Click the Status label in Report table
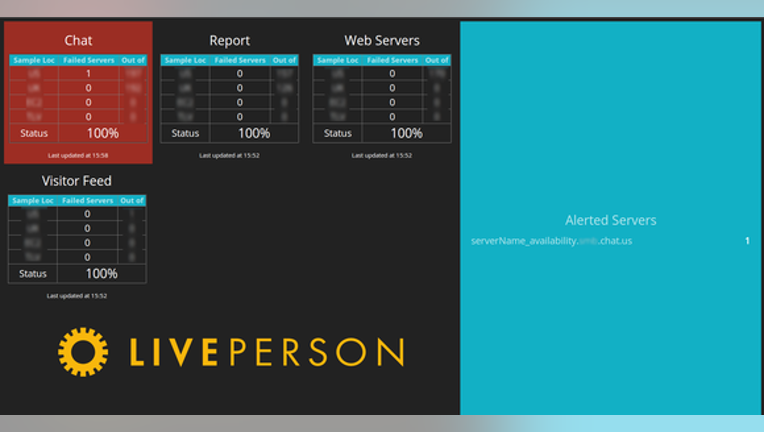 tap(185, 133)
